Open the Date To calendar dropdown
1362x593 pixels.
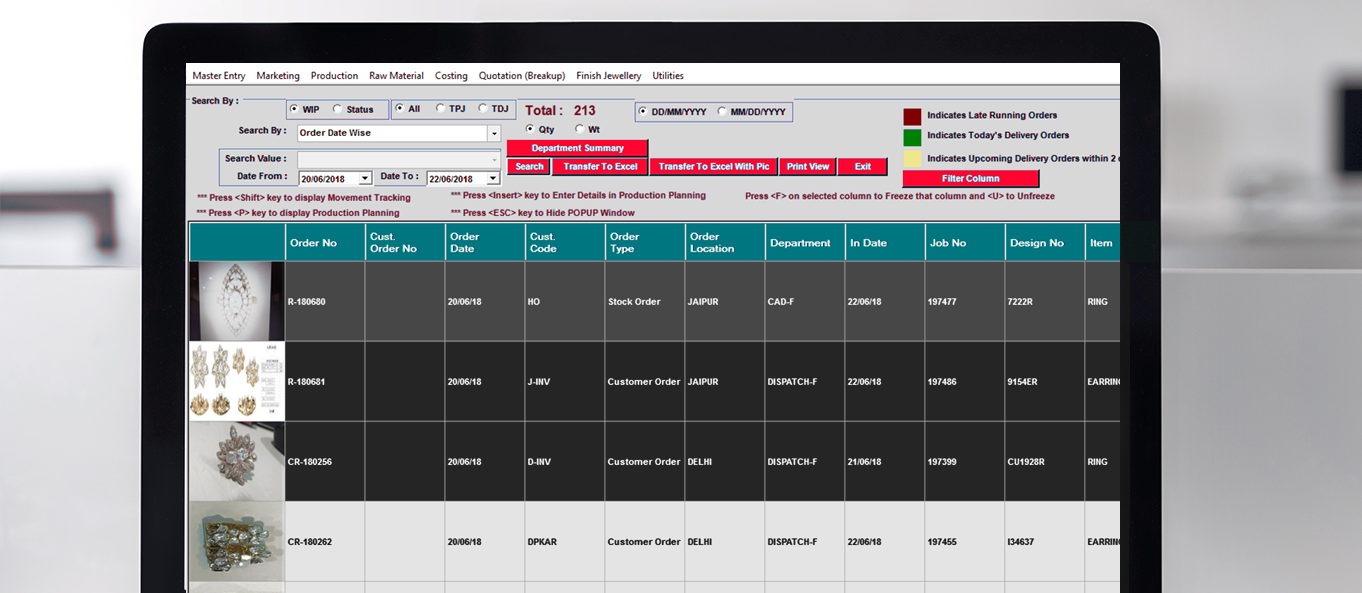(492, 178)
